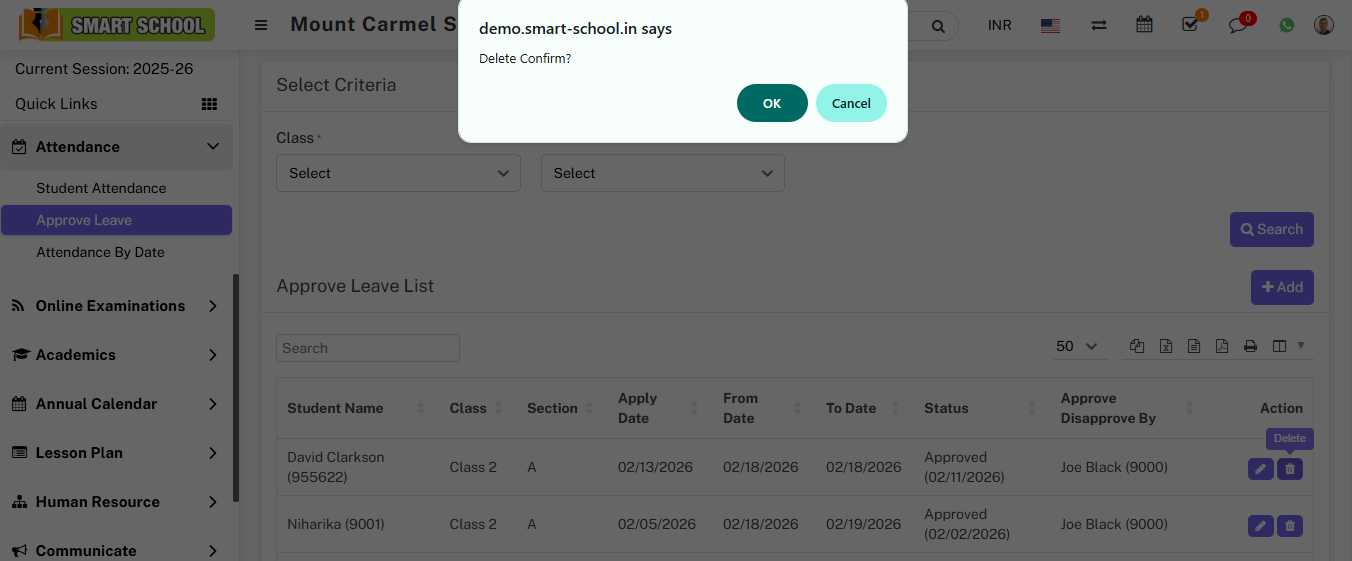The image size is (1352, 561).
Task: Click the US flag language icon
Action: pos(1050,26)
